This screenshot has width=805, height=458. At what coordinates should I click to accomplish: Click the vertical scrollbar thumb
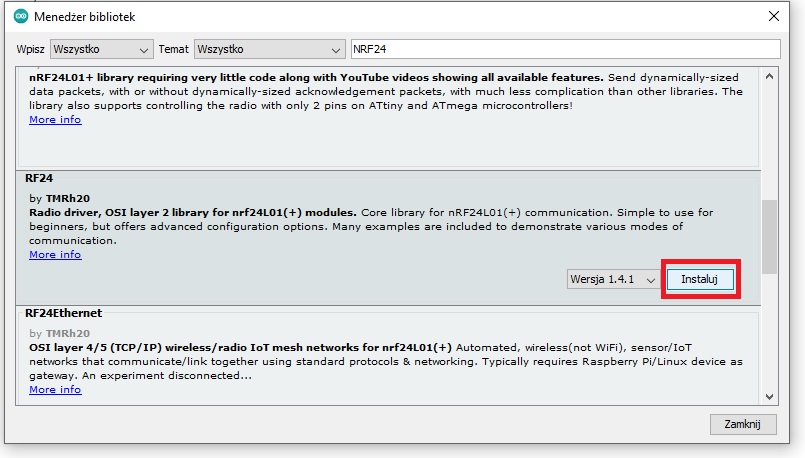pos(769,235)
